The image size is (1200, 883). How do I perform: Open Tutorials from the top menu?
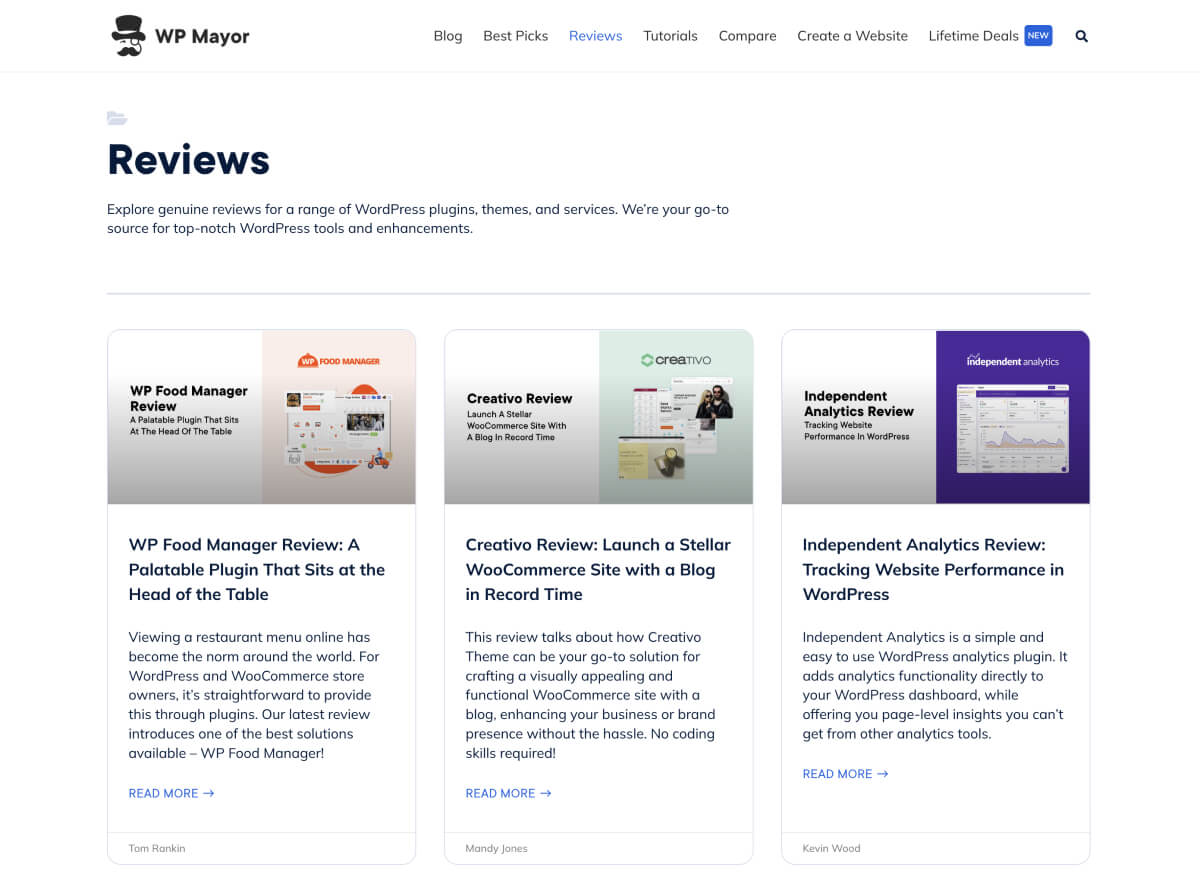(671, 36)
